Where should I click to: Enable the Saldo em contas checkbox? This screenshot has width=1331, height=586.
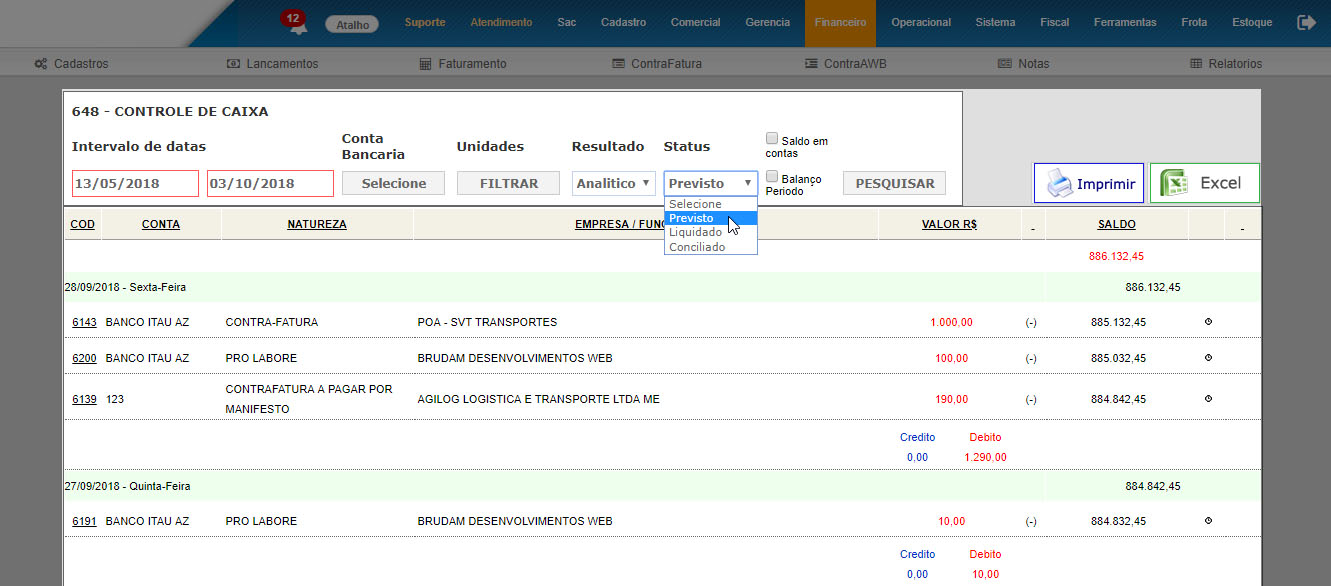(772, 139)
